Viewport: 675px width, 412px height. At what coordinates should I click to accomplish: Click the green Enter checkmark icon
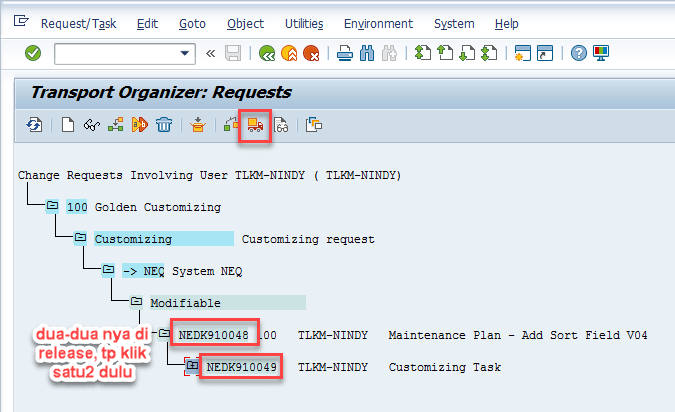tap(33, 53)
